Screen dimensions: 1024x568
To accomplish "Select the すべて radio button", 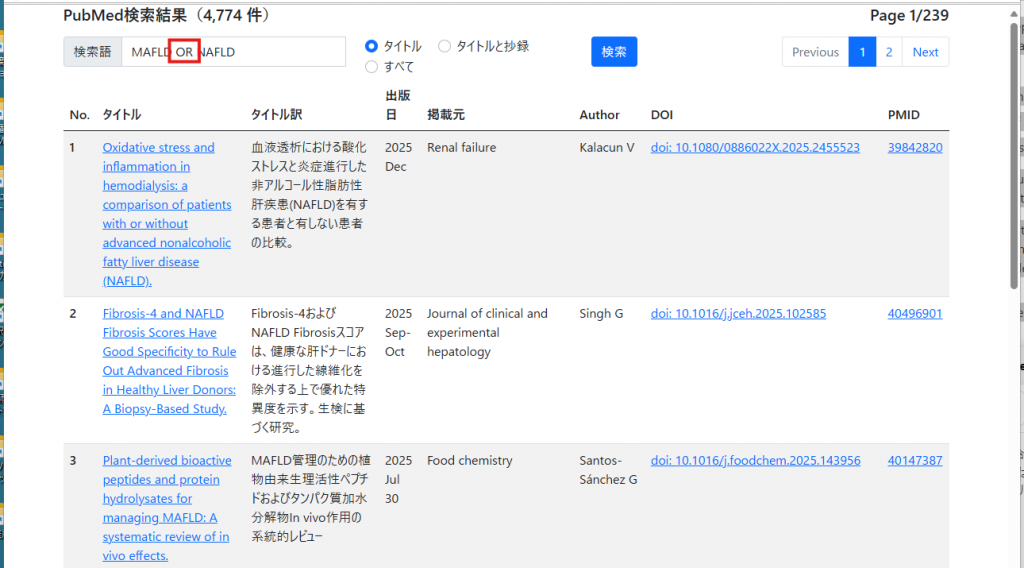I will tap(372, 67).
